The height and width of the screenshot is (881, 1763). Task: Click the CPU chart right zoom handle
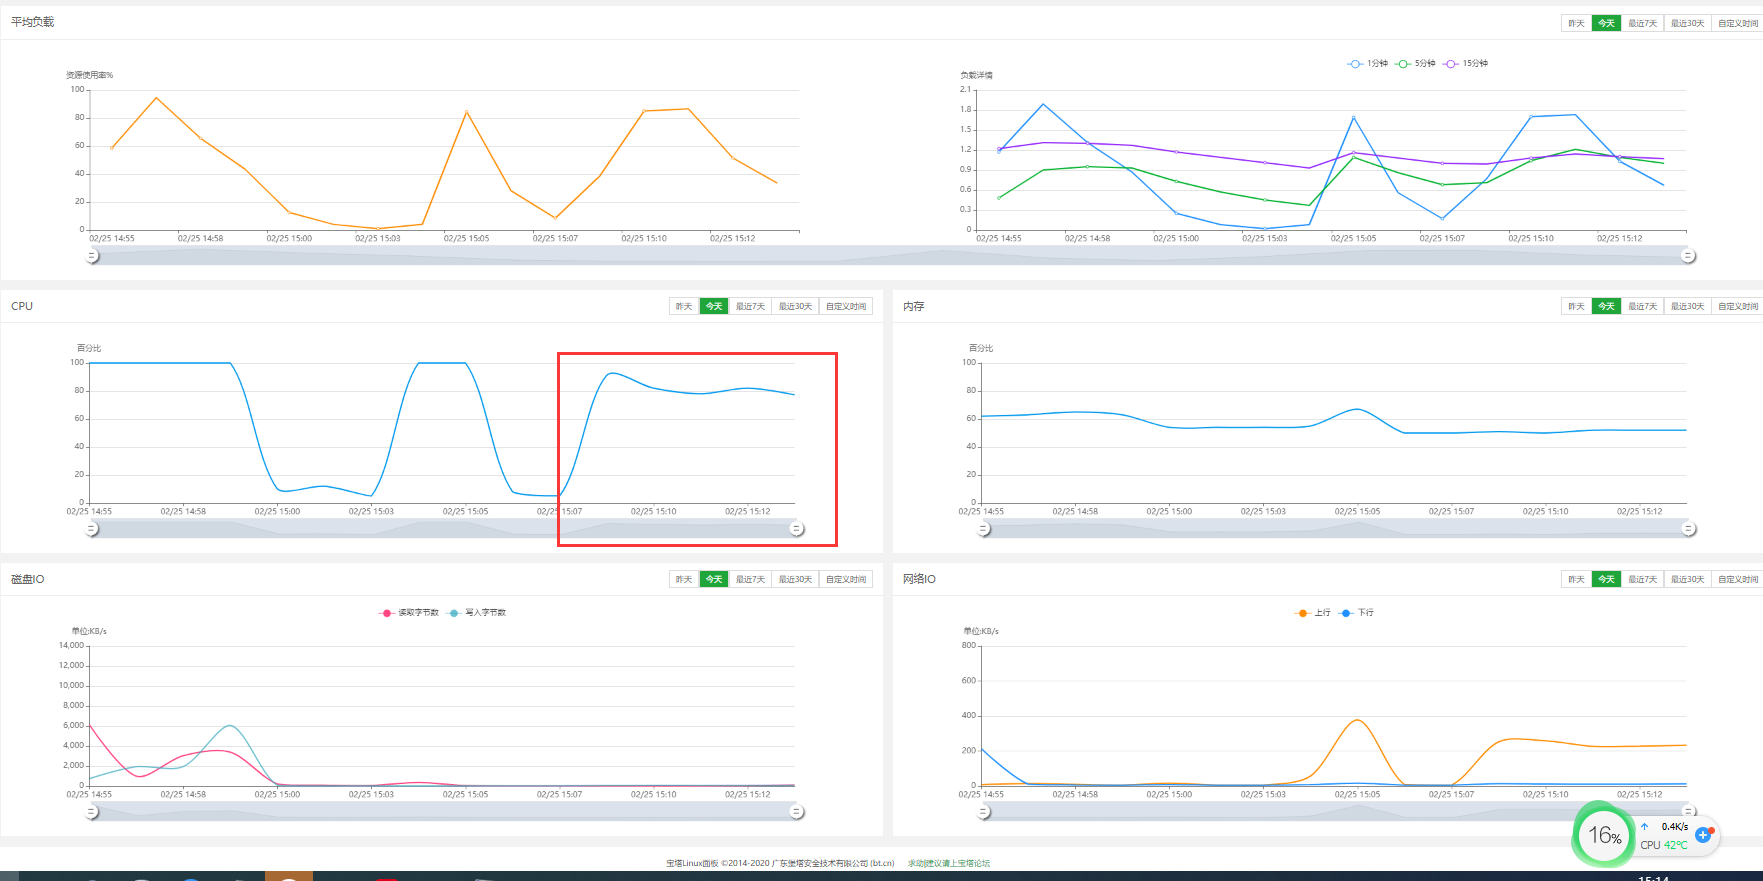click(797, 529)
